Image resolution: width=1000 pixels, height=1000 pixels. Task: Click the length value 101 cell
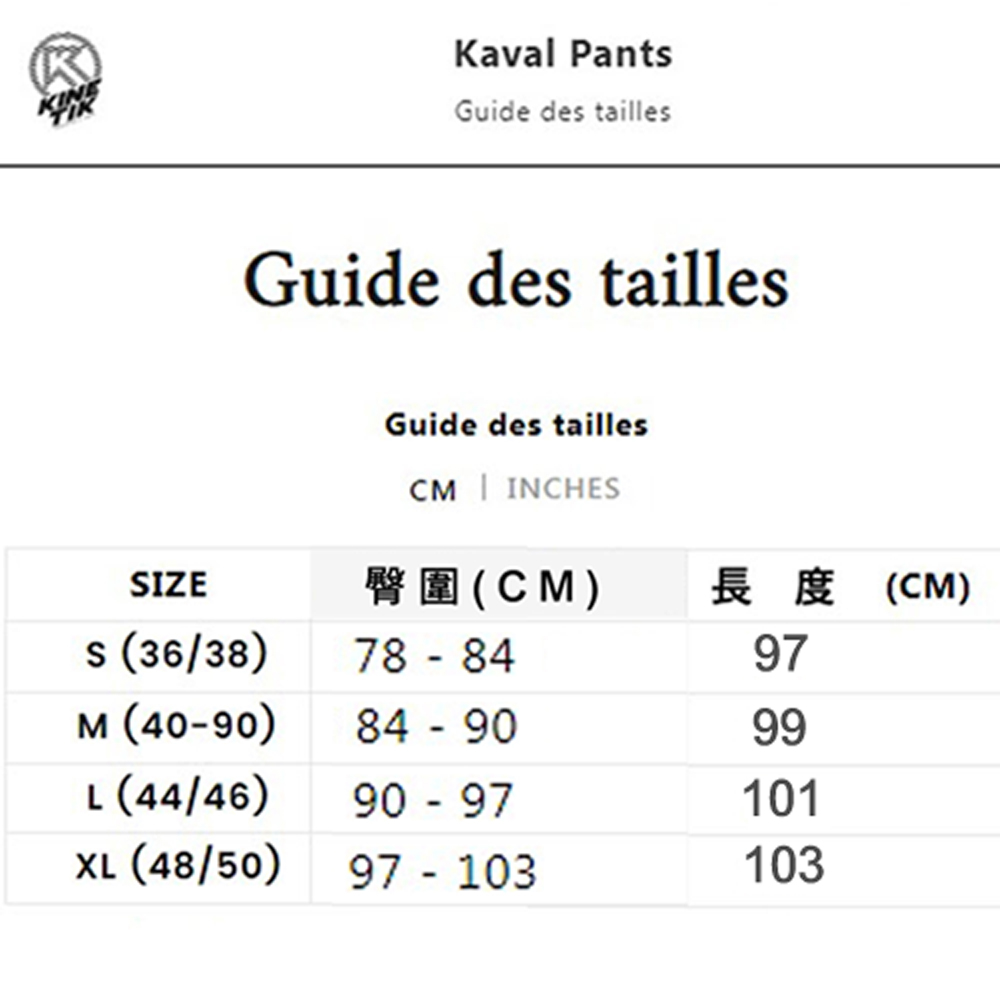844,798
